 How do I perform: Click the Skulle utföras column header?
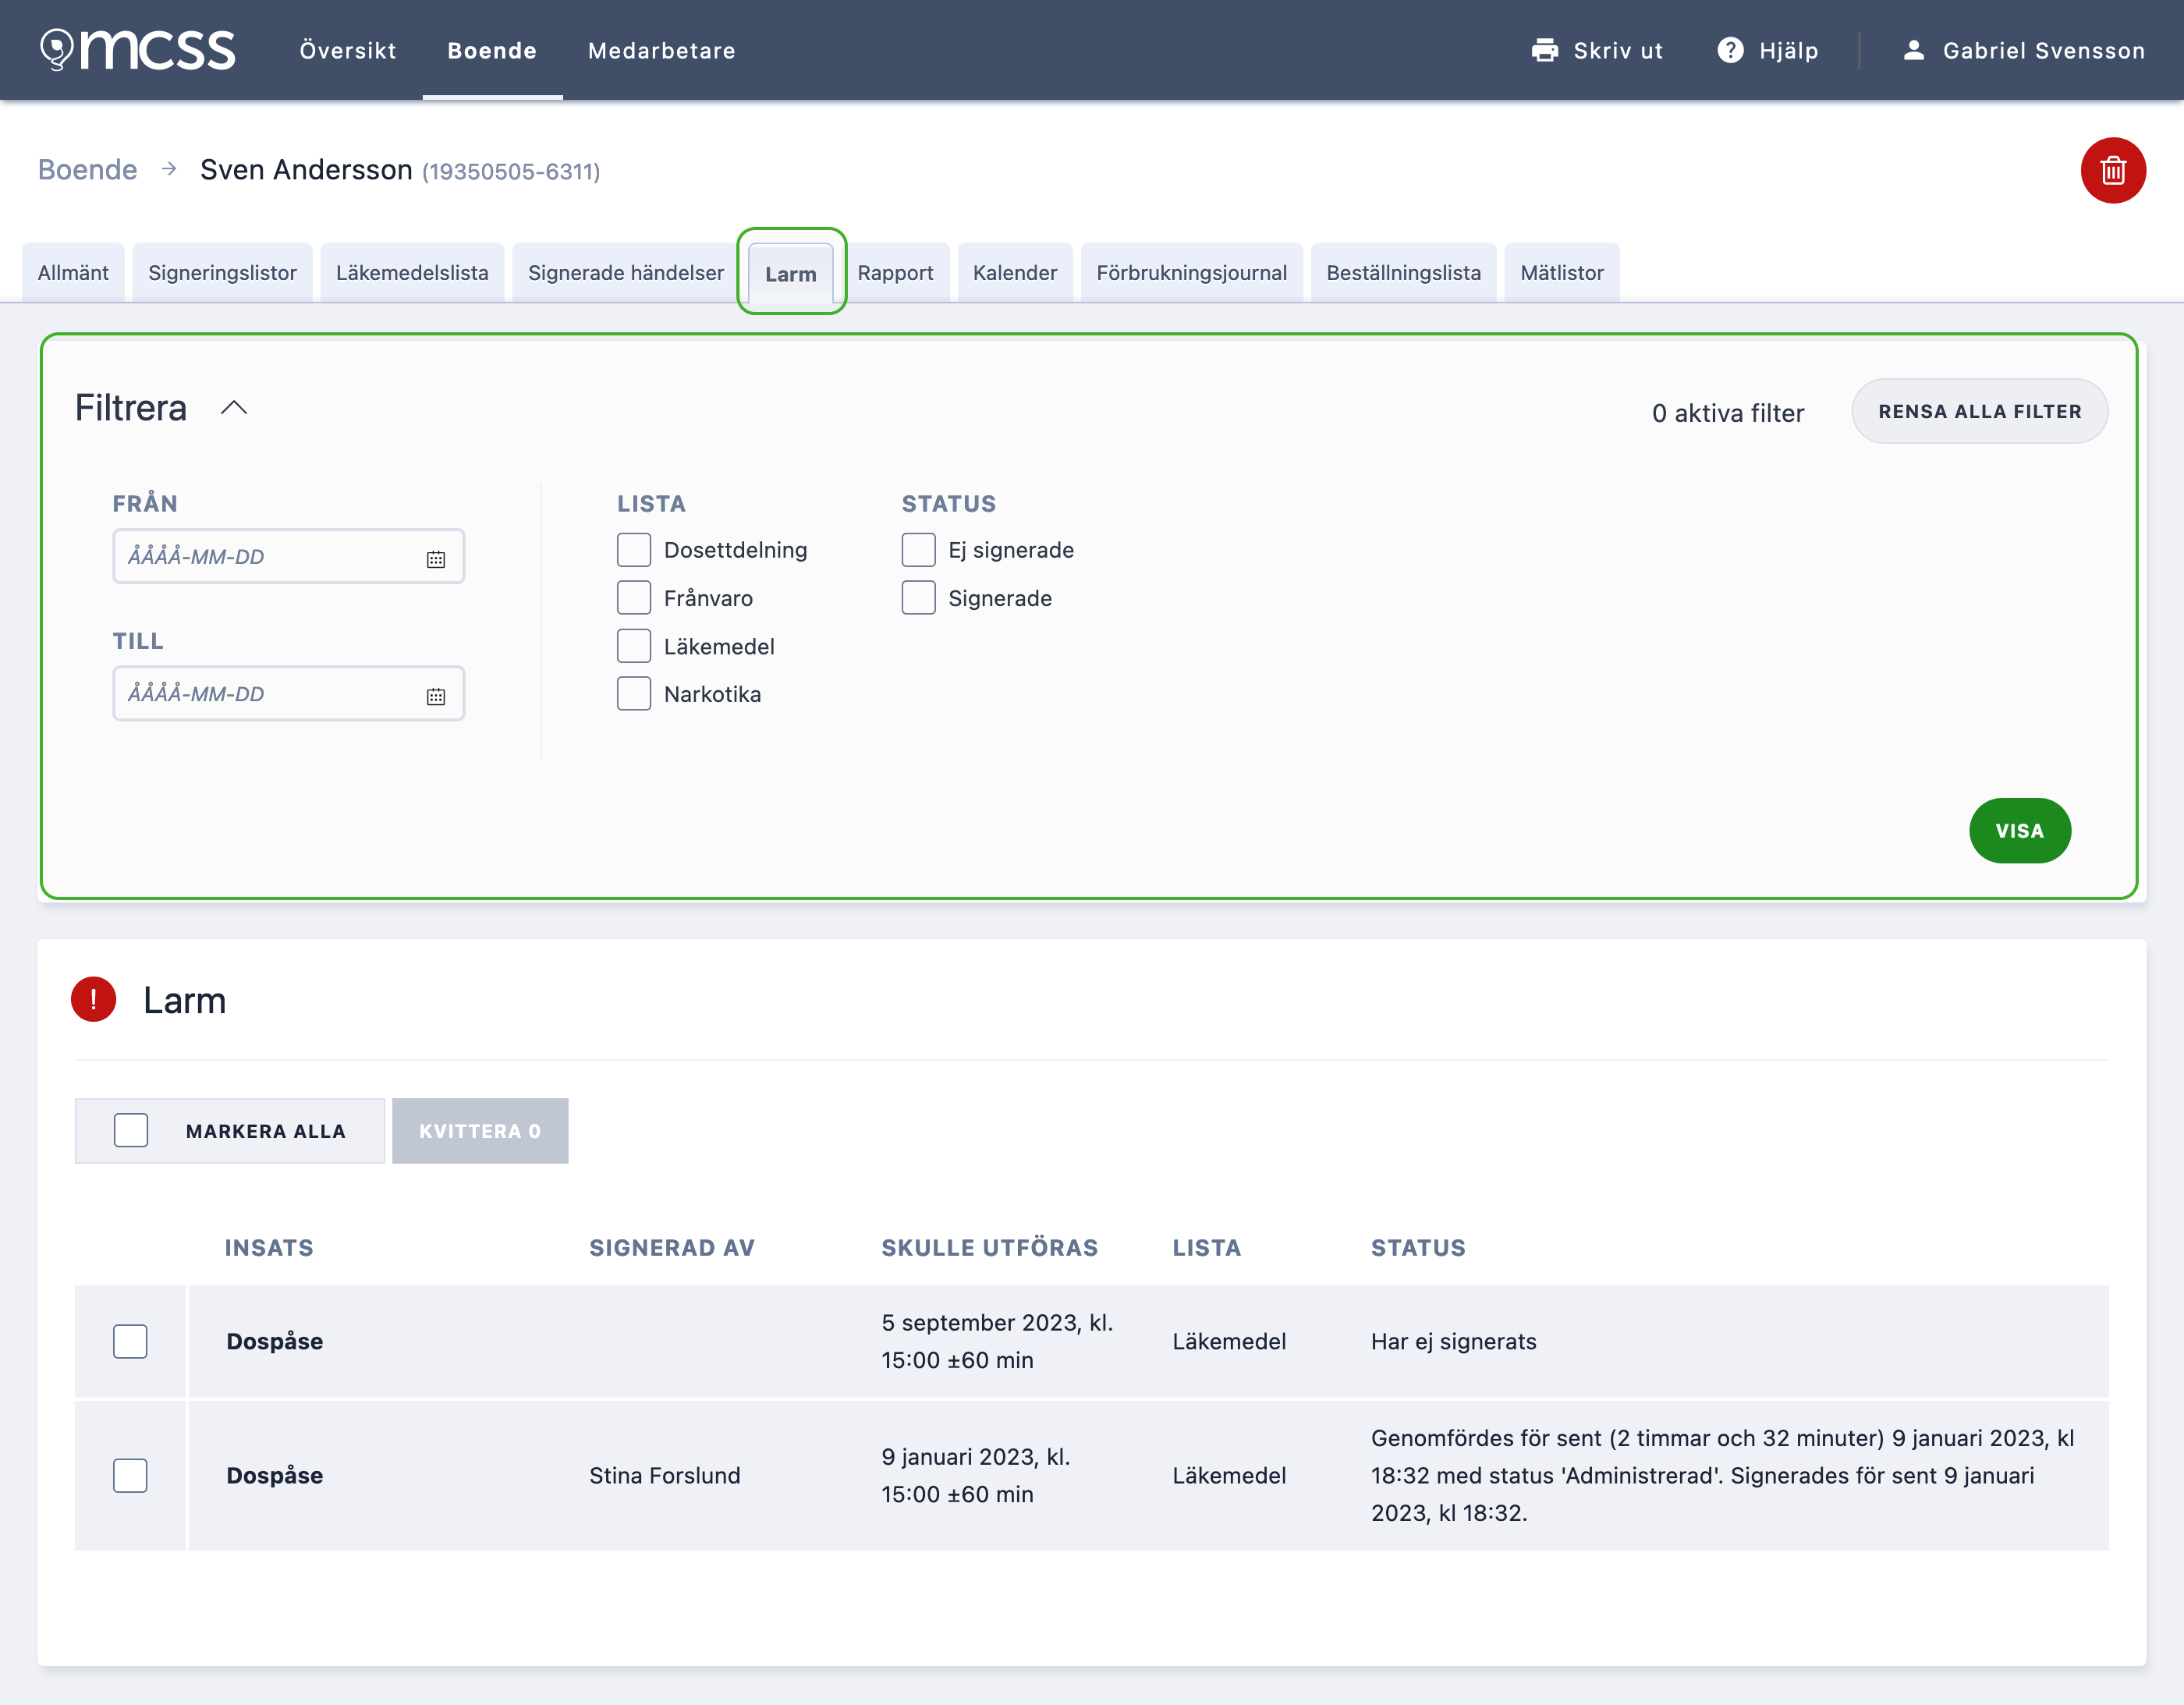tap(990, 1247)
